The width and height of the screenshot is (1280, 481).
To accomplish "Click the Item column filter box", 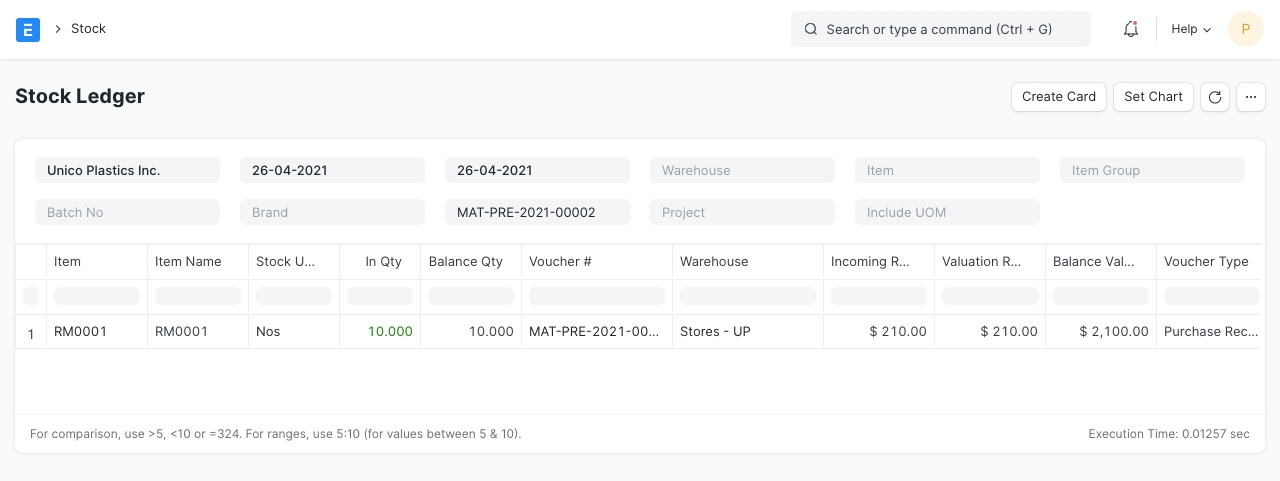I will [x=97, y=296].
